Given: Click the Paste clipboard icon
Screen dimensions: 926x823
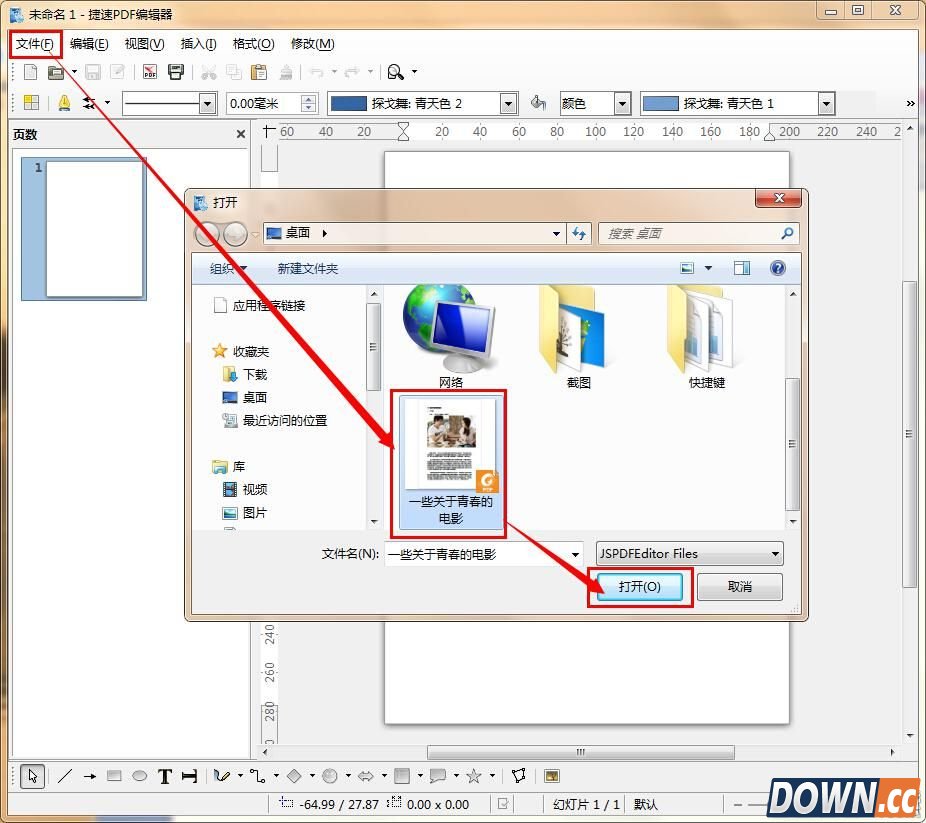Looking at the screenshot, I should 259,72.
